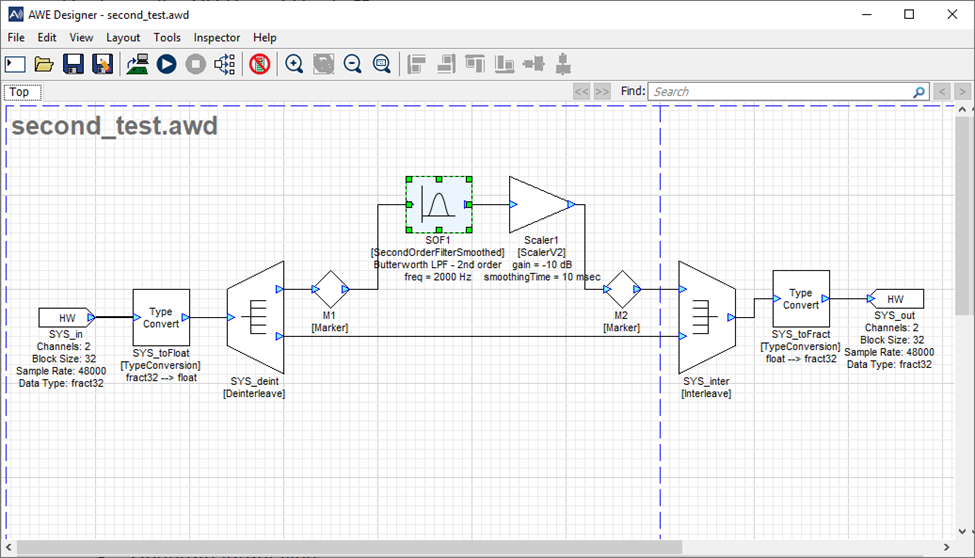Switch to the Top hierarchy tab
Image resolution: width=975 pixels, height=558 pixels.
20,92
